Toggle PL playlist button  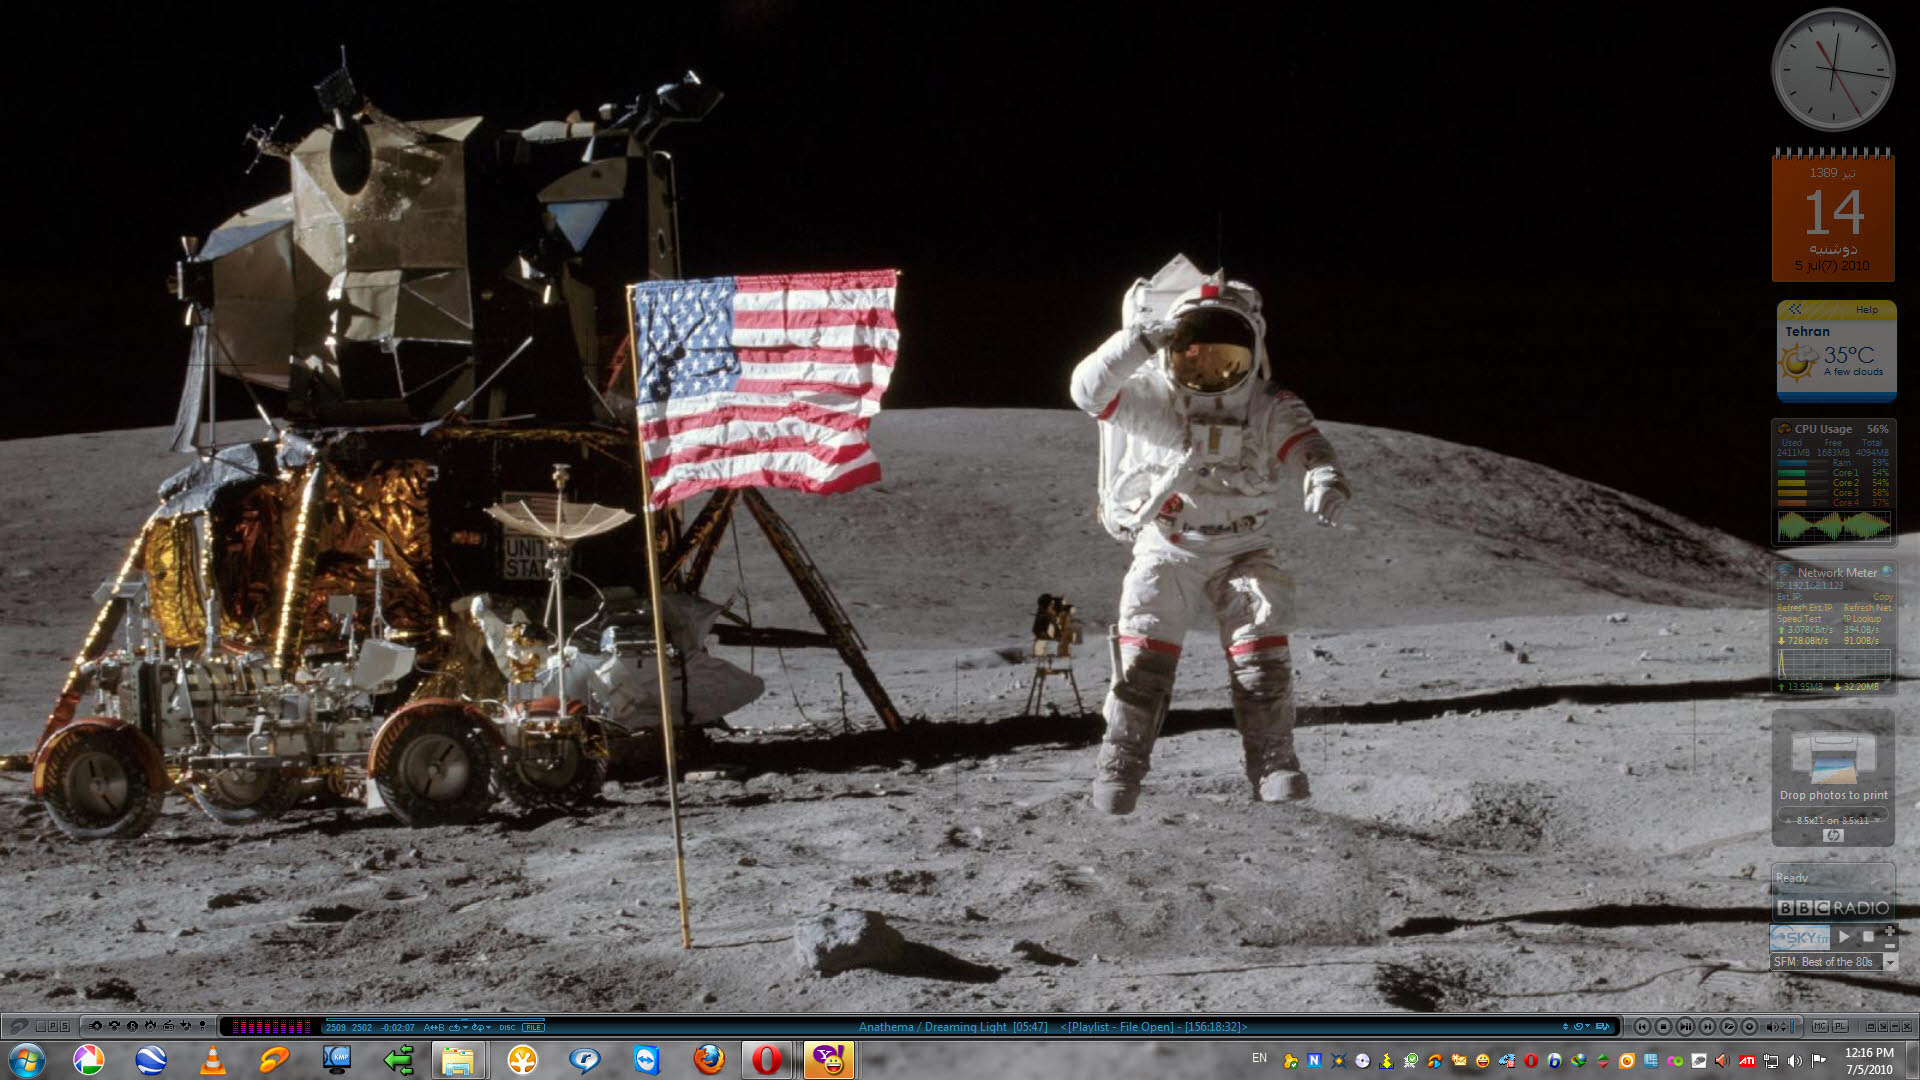tap(1840, 1026)
